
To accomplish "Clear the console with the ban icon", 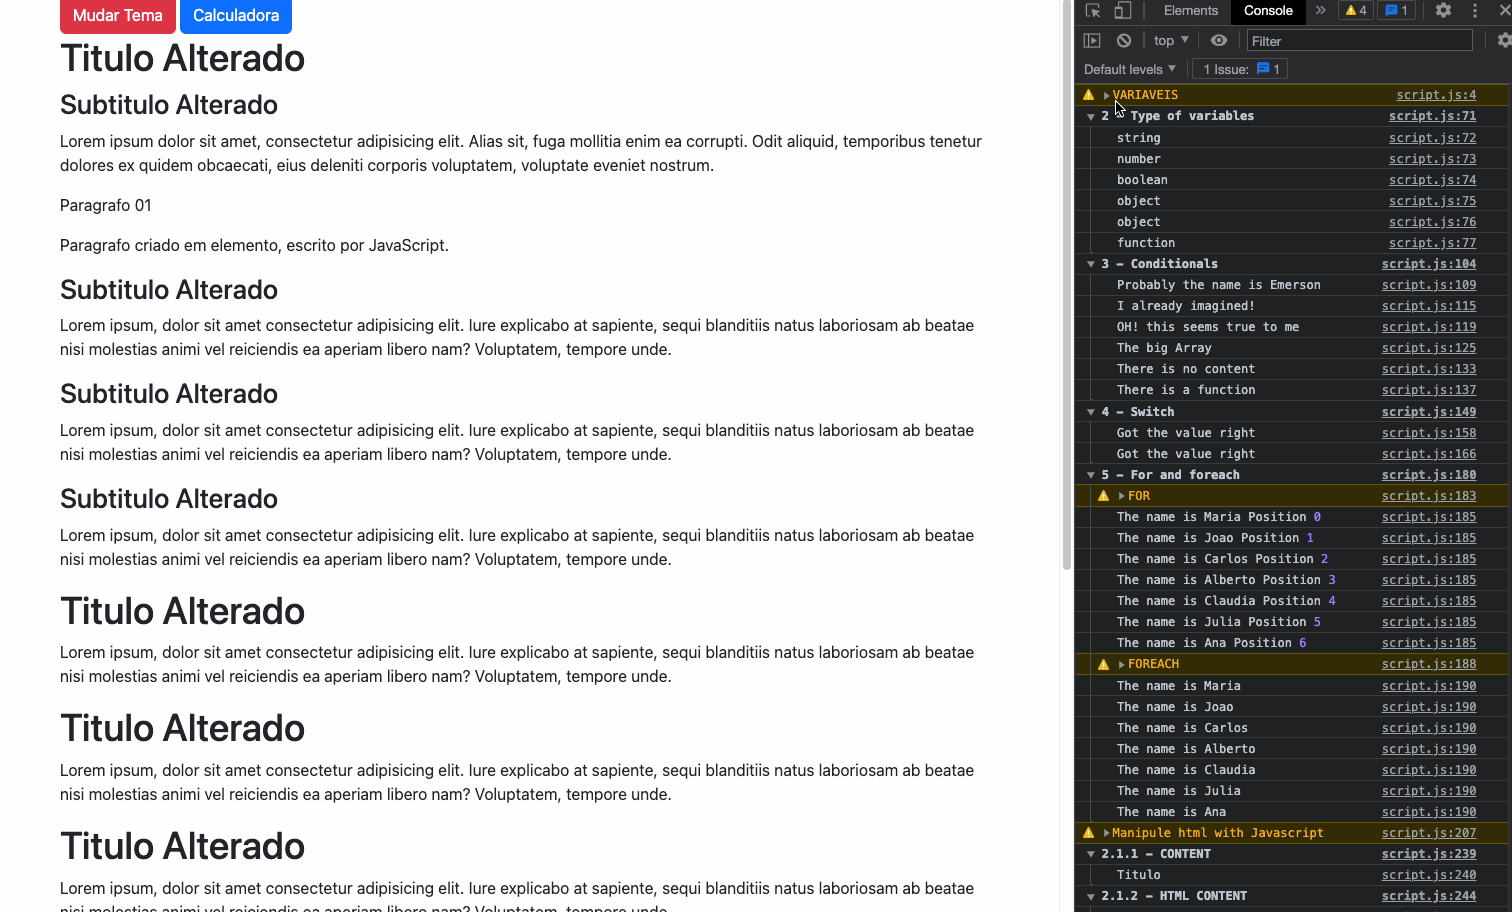I will coord(1124,41).
